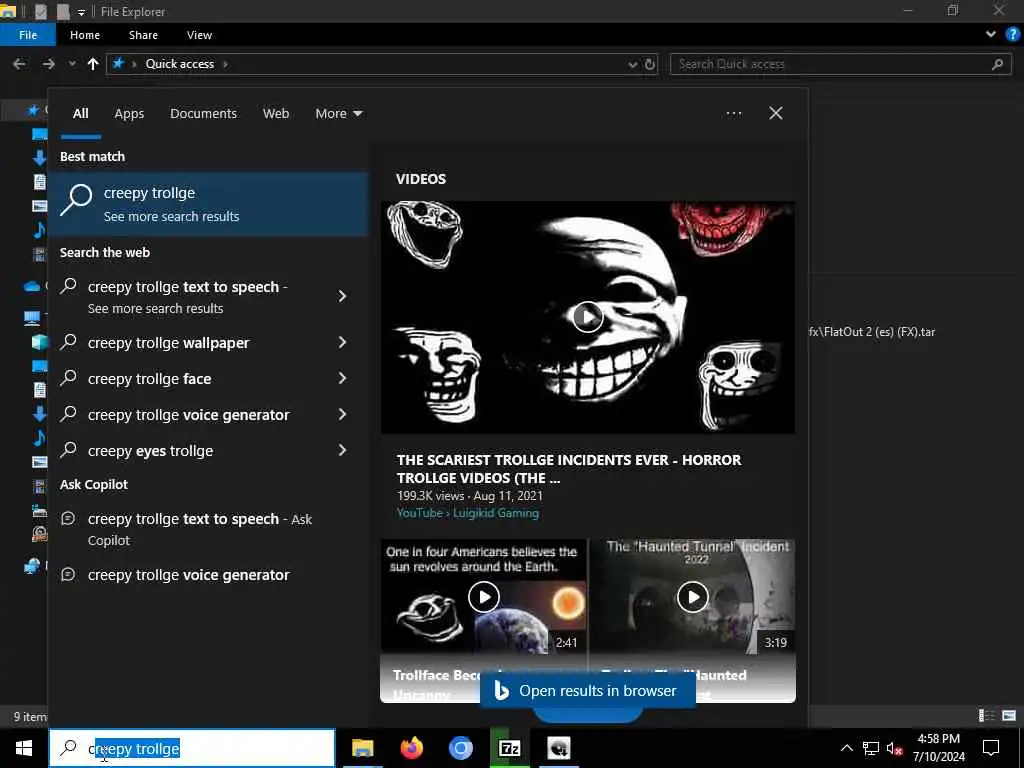Open the Windows Start menu
This screenshot has width=1024, height=768.
click(x=24, y=748)
